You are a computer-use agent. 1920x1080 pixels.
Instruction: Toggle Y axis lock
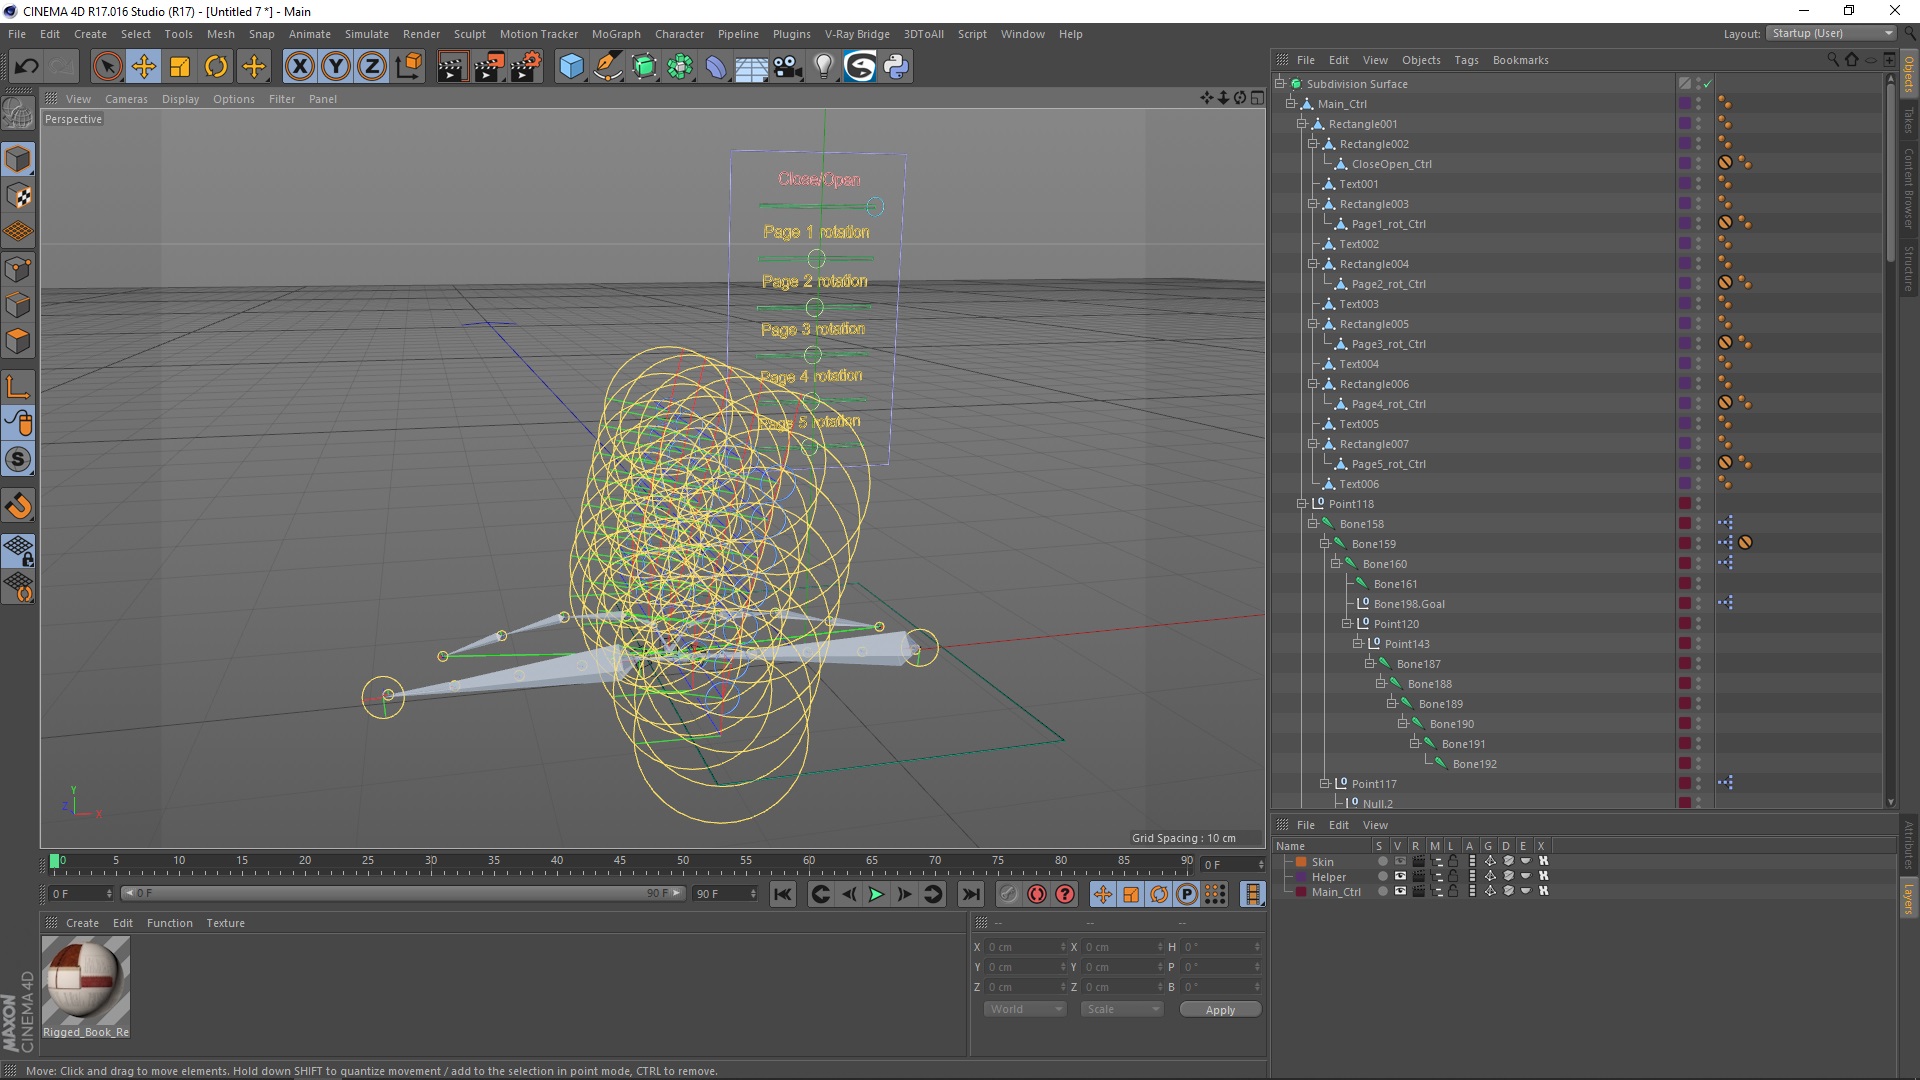point(336,67)
